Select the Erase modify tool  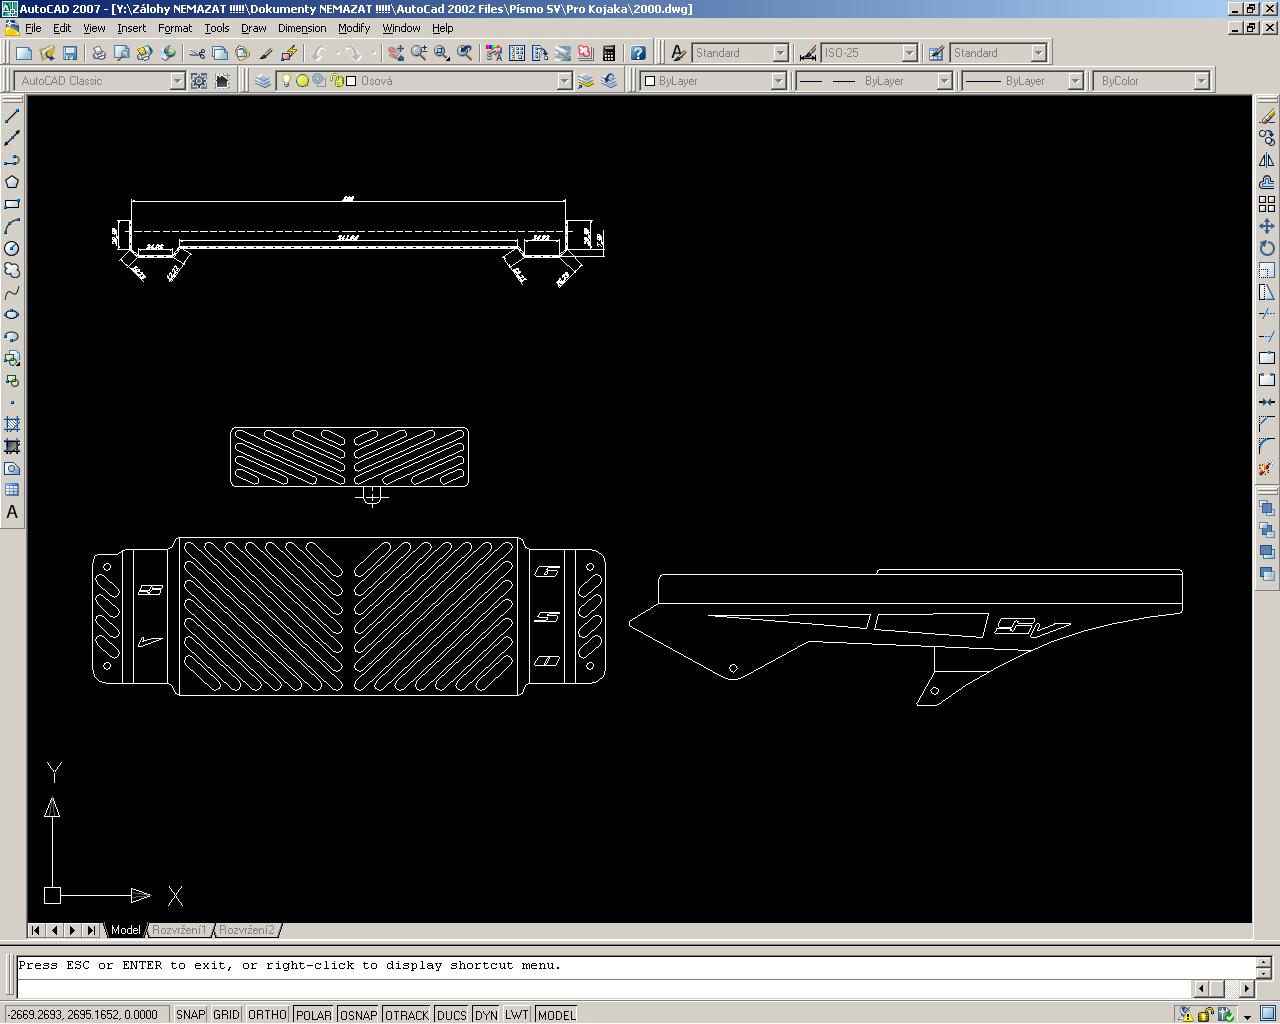[1267, 117]
